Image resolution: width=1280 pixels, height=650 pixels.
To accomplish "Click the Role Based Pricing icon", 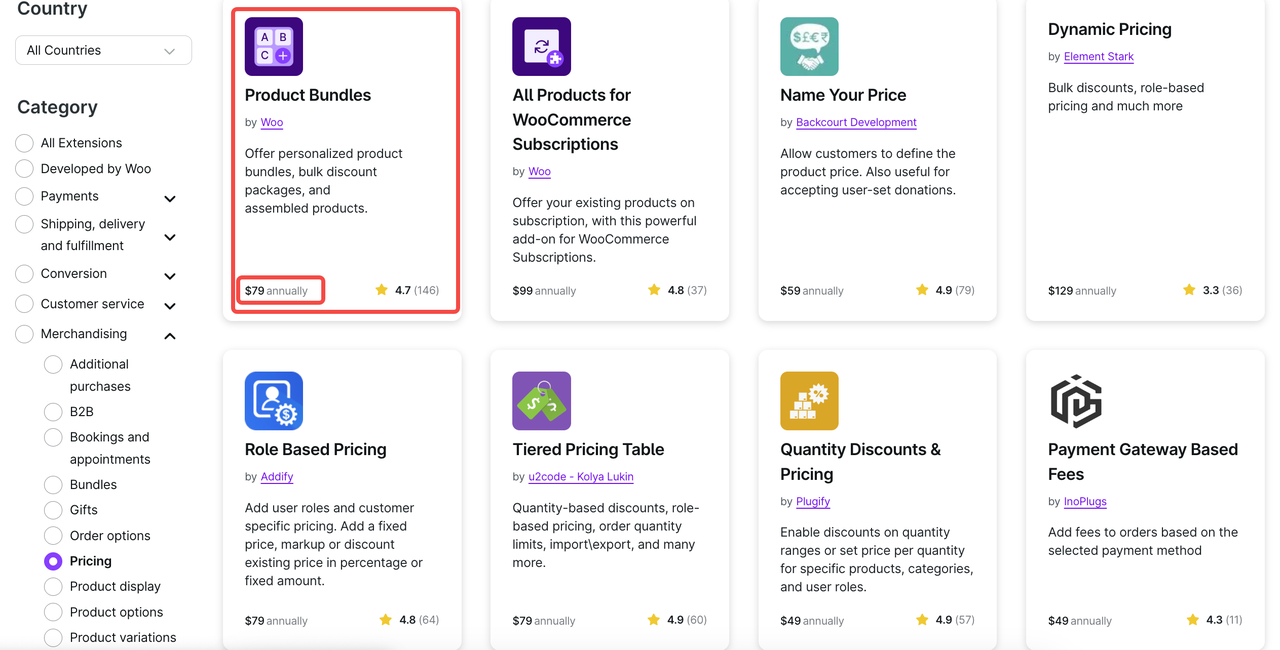I will 273,400.
